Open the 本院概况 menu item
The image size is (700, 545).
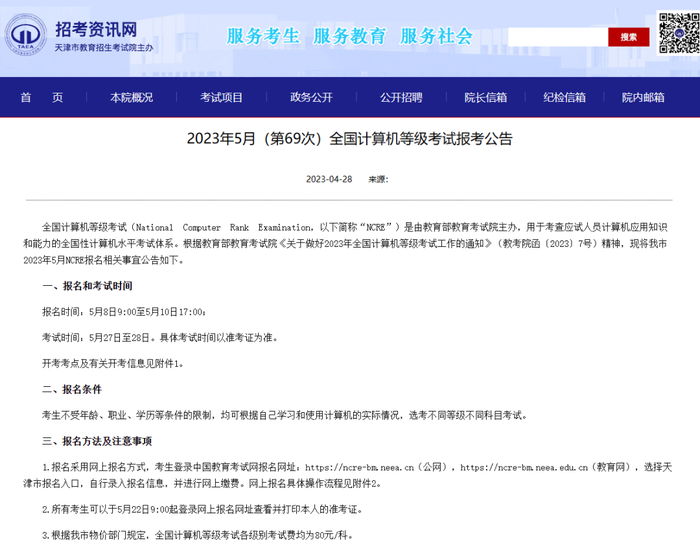(x=131, y=97)
